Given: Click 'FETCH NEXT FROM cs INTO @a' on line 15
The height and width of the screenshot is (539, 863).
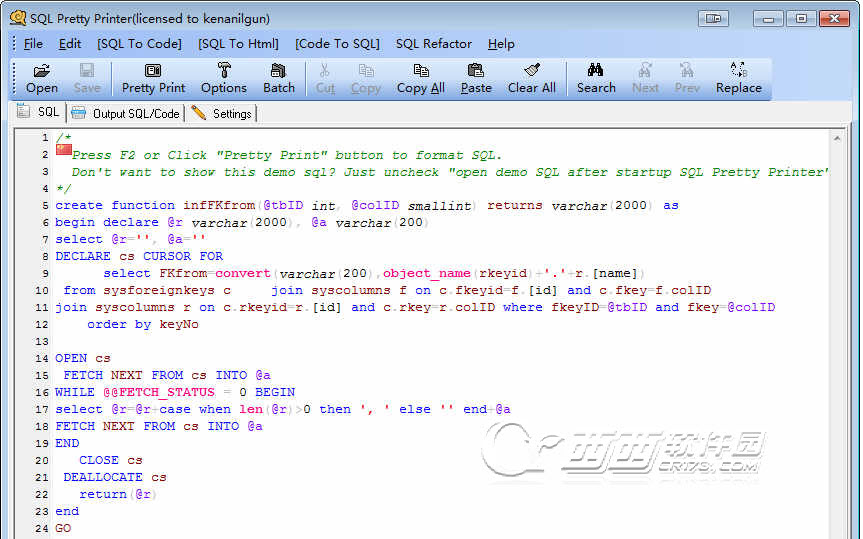Looking at the screenshot, I should click(167, 375).
